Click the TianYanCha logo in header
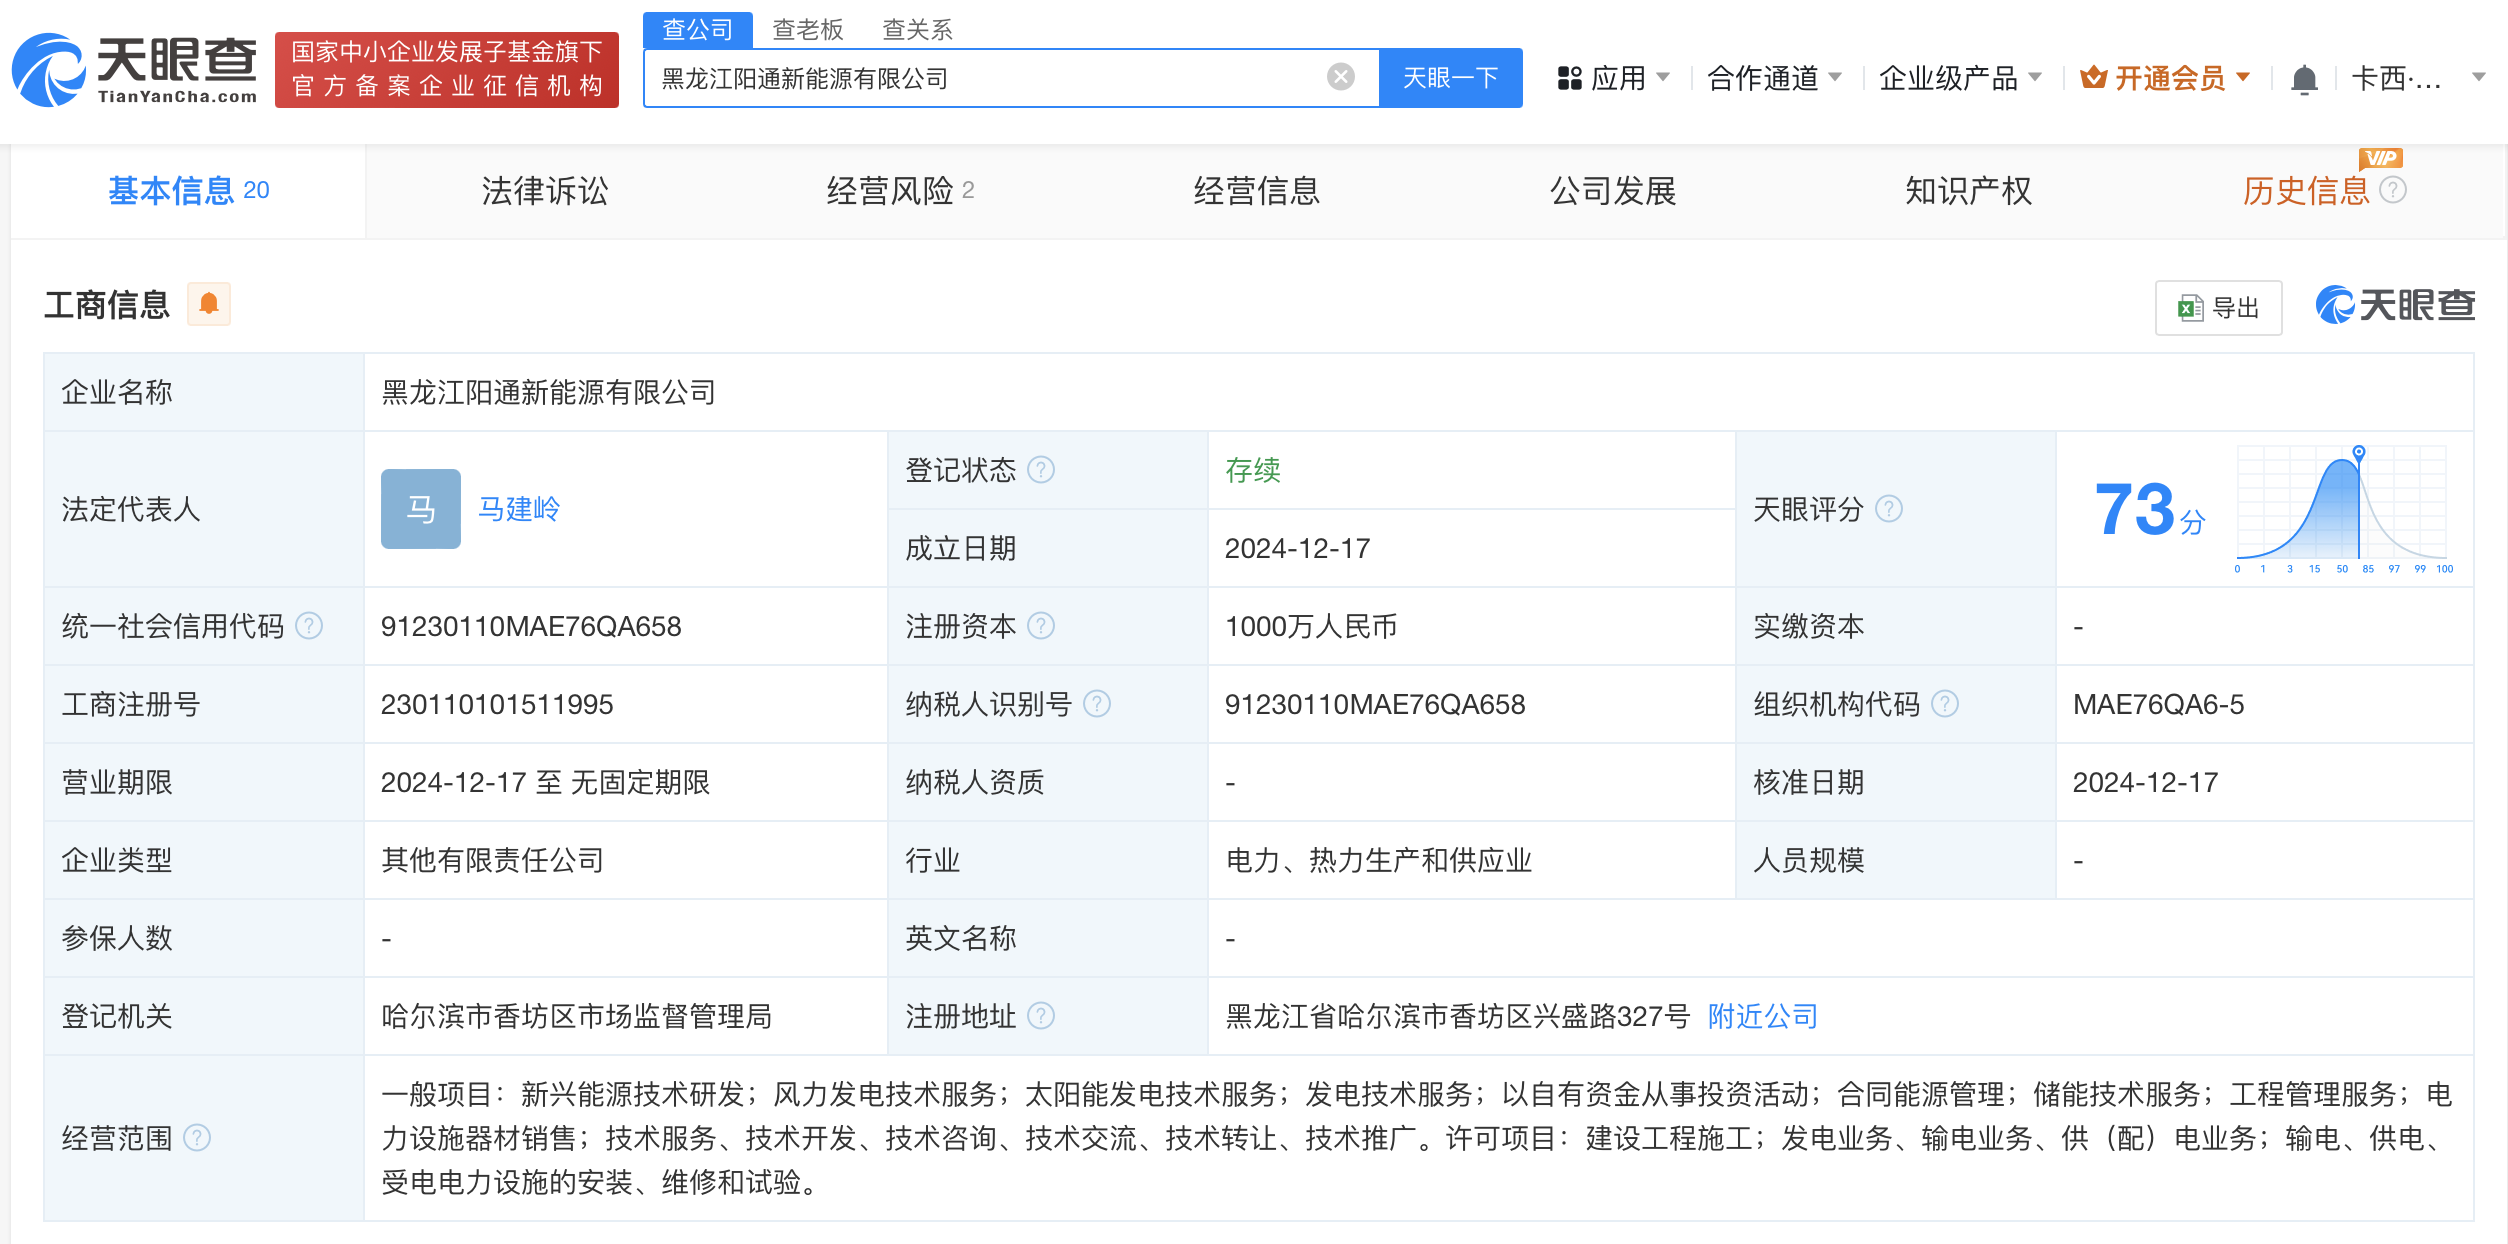Image resolution: width=2508 pixels, height=1244 pixels. [x=135, y=70]
